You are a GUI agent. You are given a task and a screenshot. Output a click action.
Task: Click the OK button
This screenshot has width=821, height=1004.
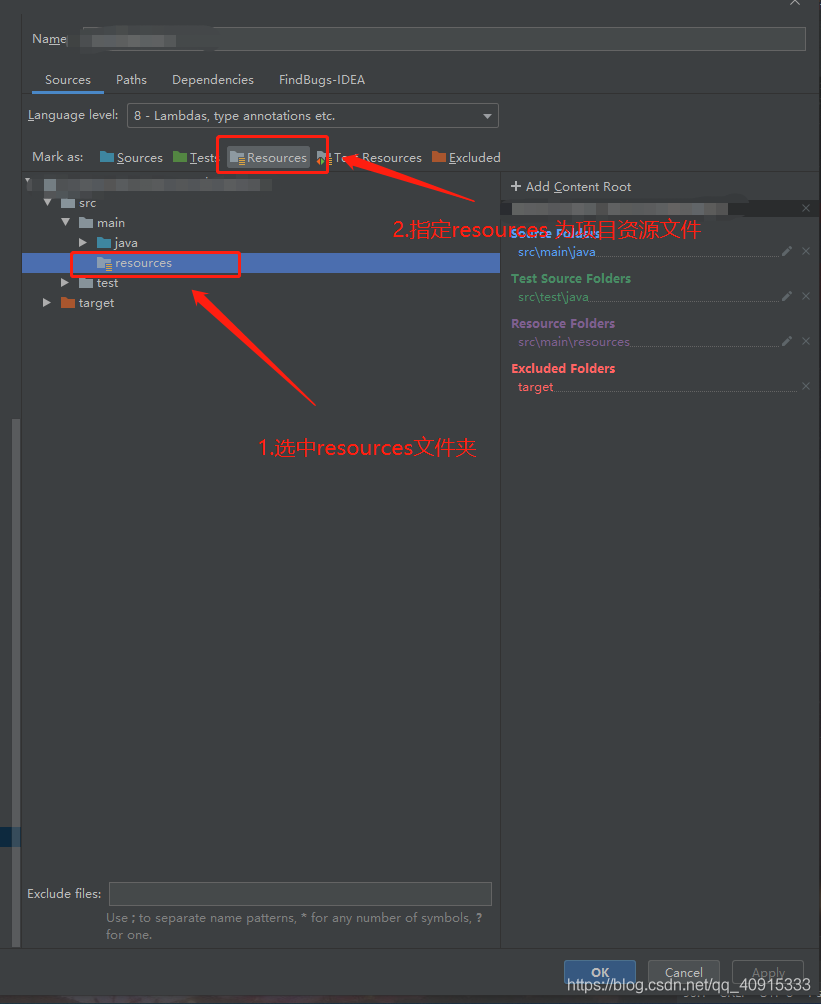click(x=599, y=971)
